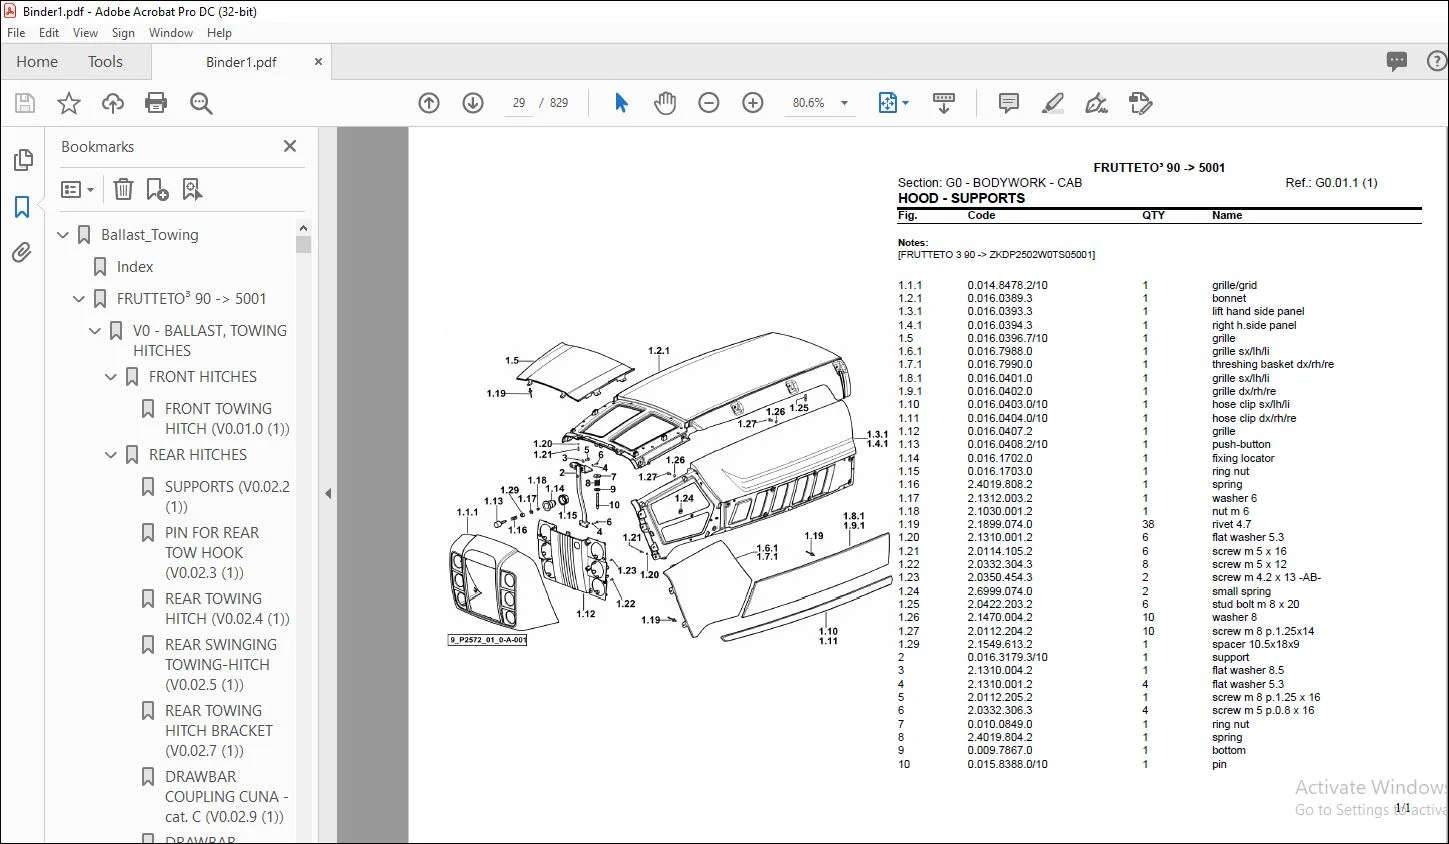Click the Bookmarks panel icon
Screen dimensions: 1449x844
coord(22,207)
